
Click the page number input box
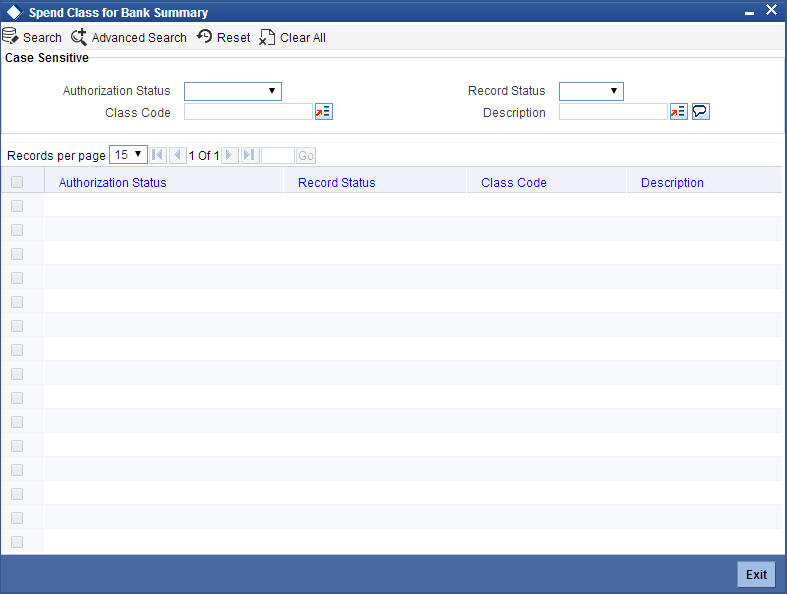pos(278,156)
